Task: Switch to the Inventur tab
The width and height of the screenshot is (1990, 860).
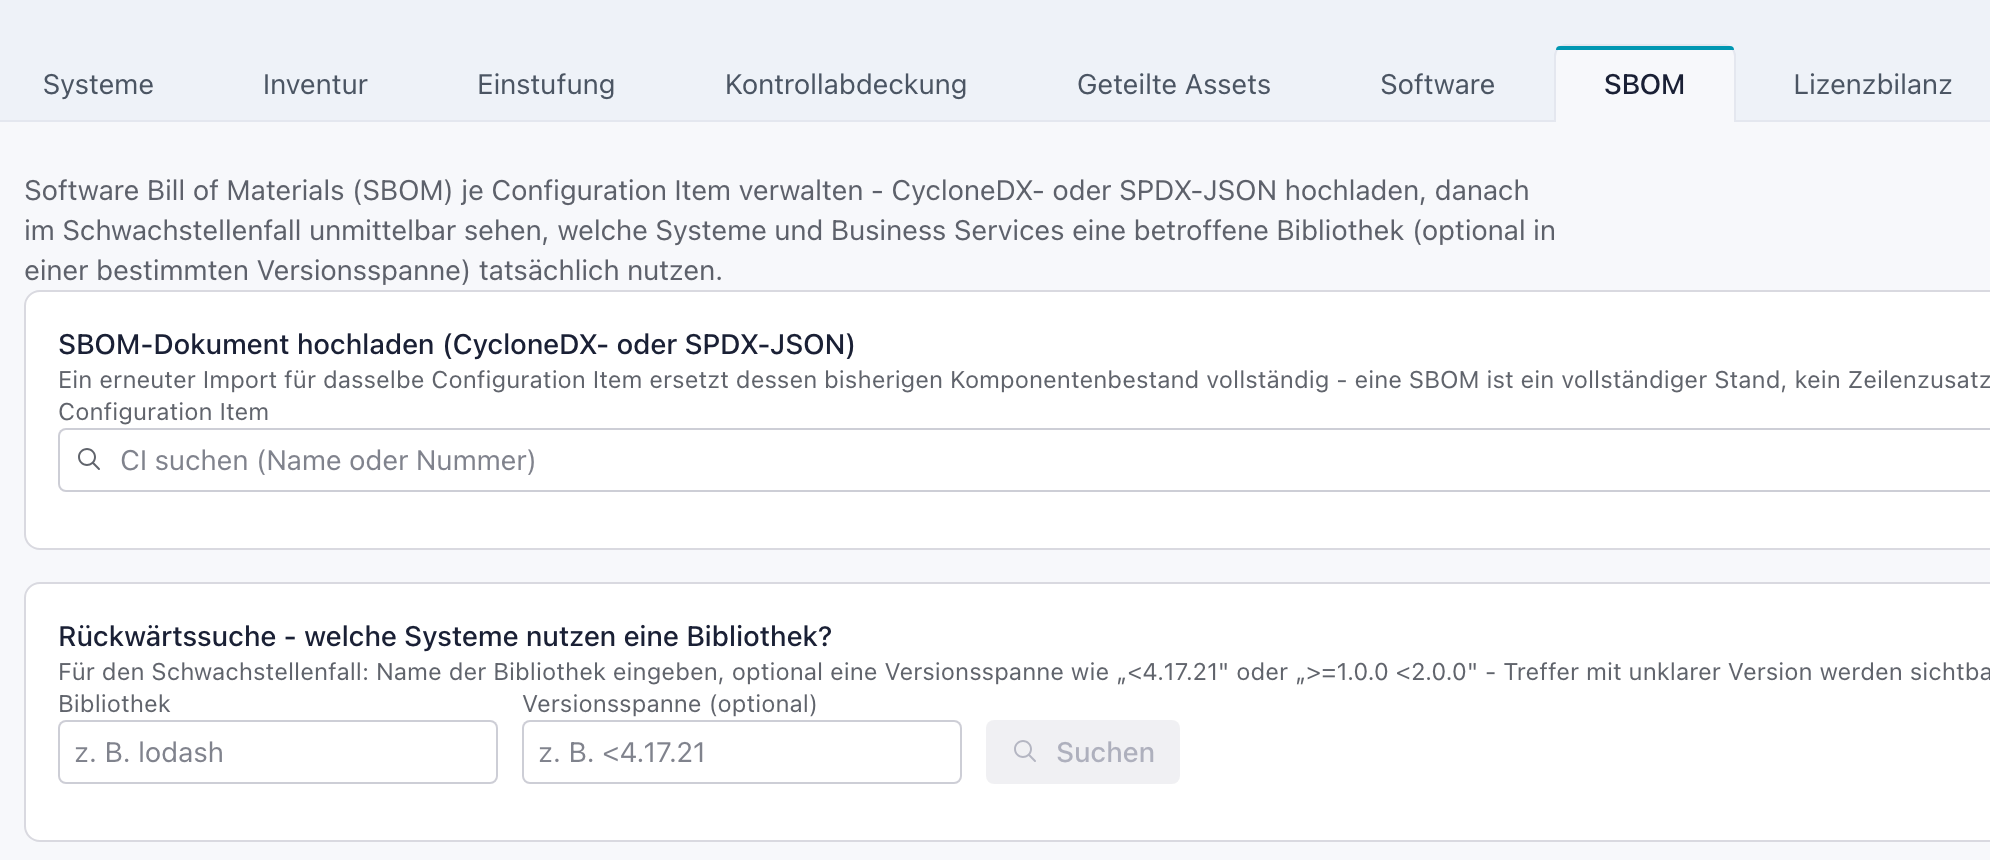Action: (x=315, y=84)
